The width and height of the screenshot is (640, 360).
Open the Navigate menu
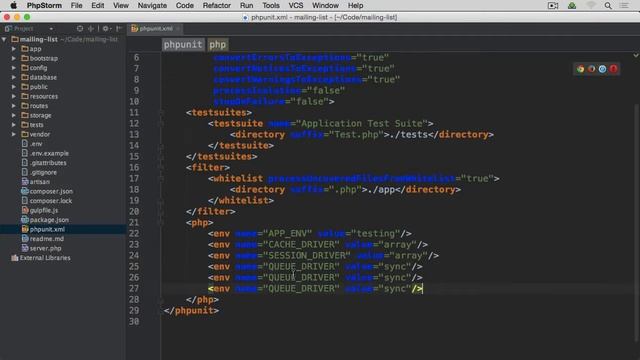pos(152,6)
